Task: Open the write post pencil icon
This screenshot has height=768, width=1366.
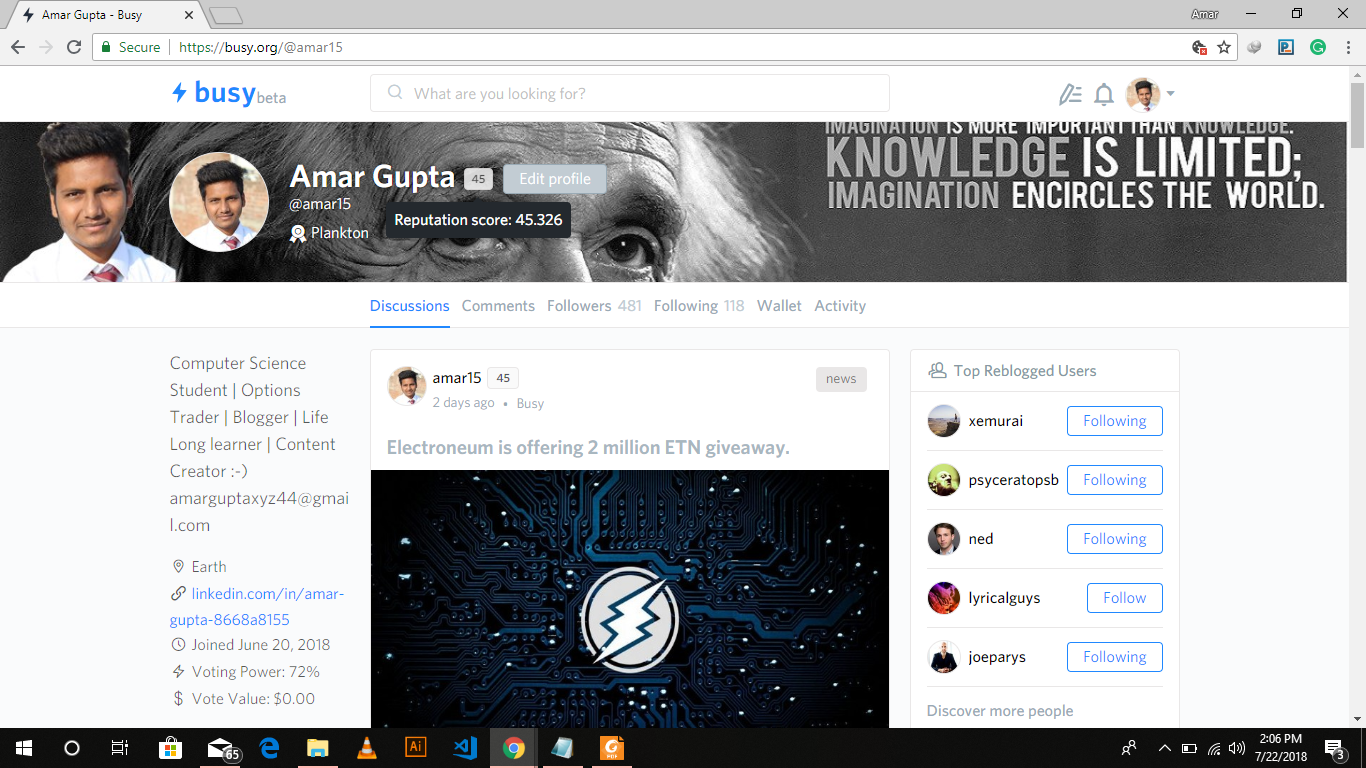Action: 1070,94
